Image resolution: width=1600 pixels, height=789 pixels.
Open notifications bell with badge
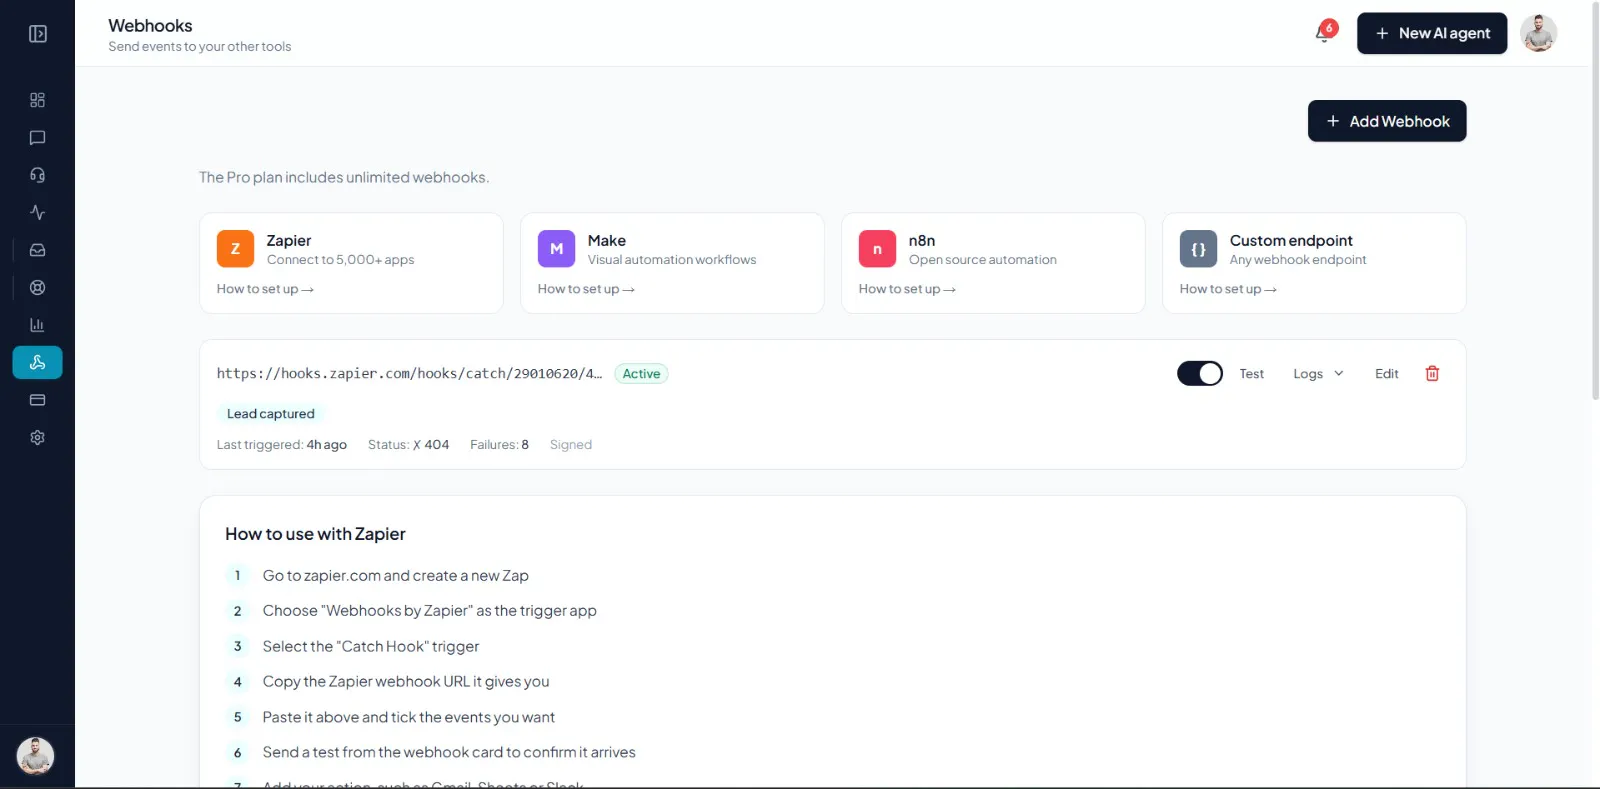pyautogui.click(x=1325, y=33)
